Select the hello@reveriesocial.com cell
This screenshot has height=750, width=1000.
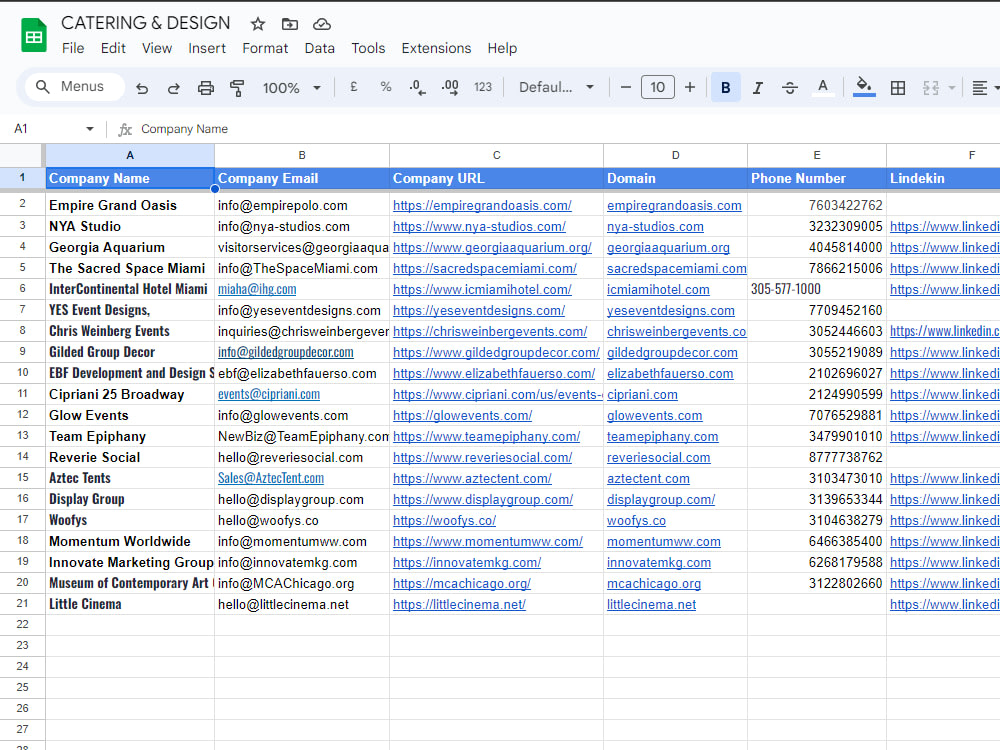(x=302, y=457)
